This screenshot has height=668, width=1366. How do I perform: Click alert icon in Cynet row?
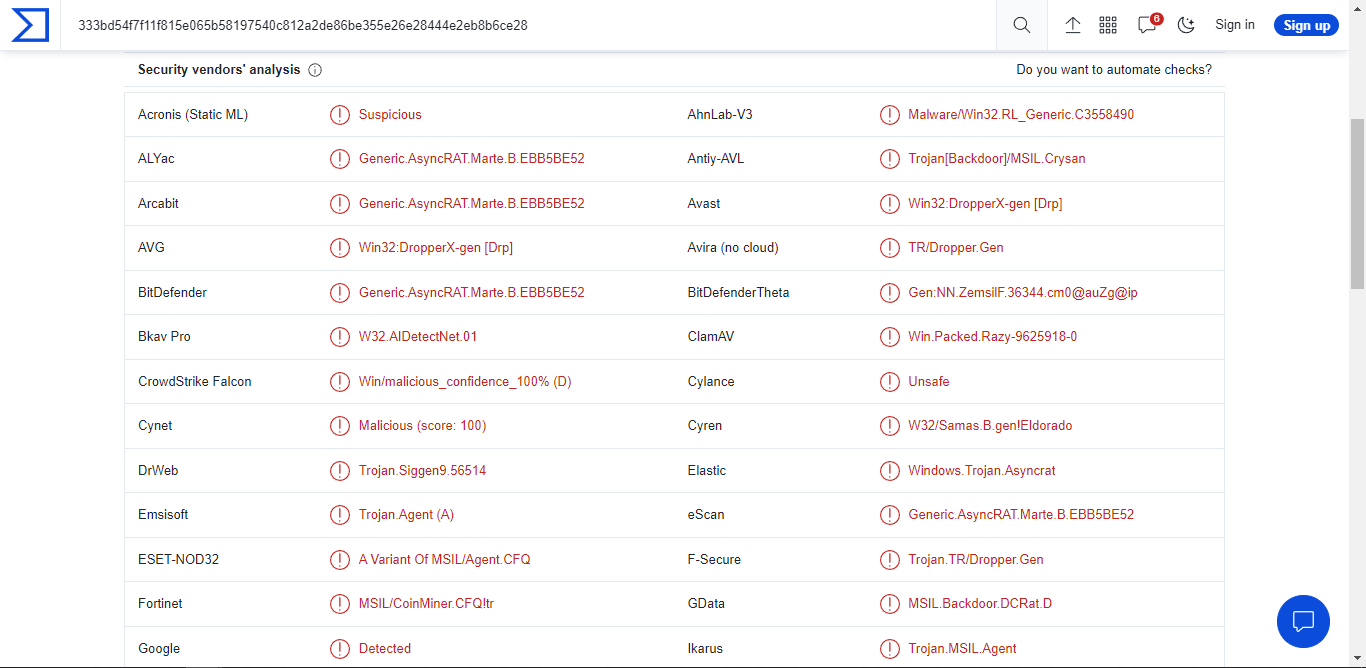click(340, 426)
